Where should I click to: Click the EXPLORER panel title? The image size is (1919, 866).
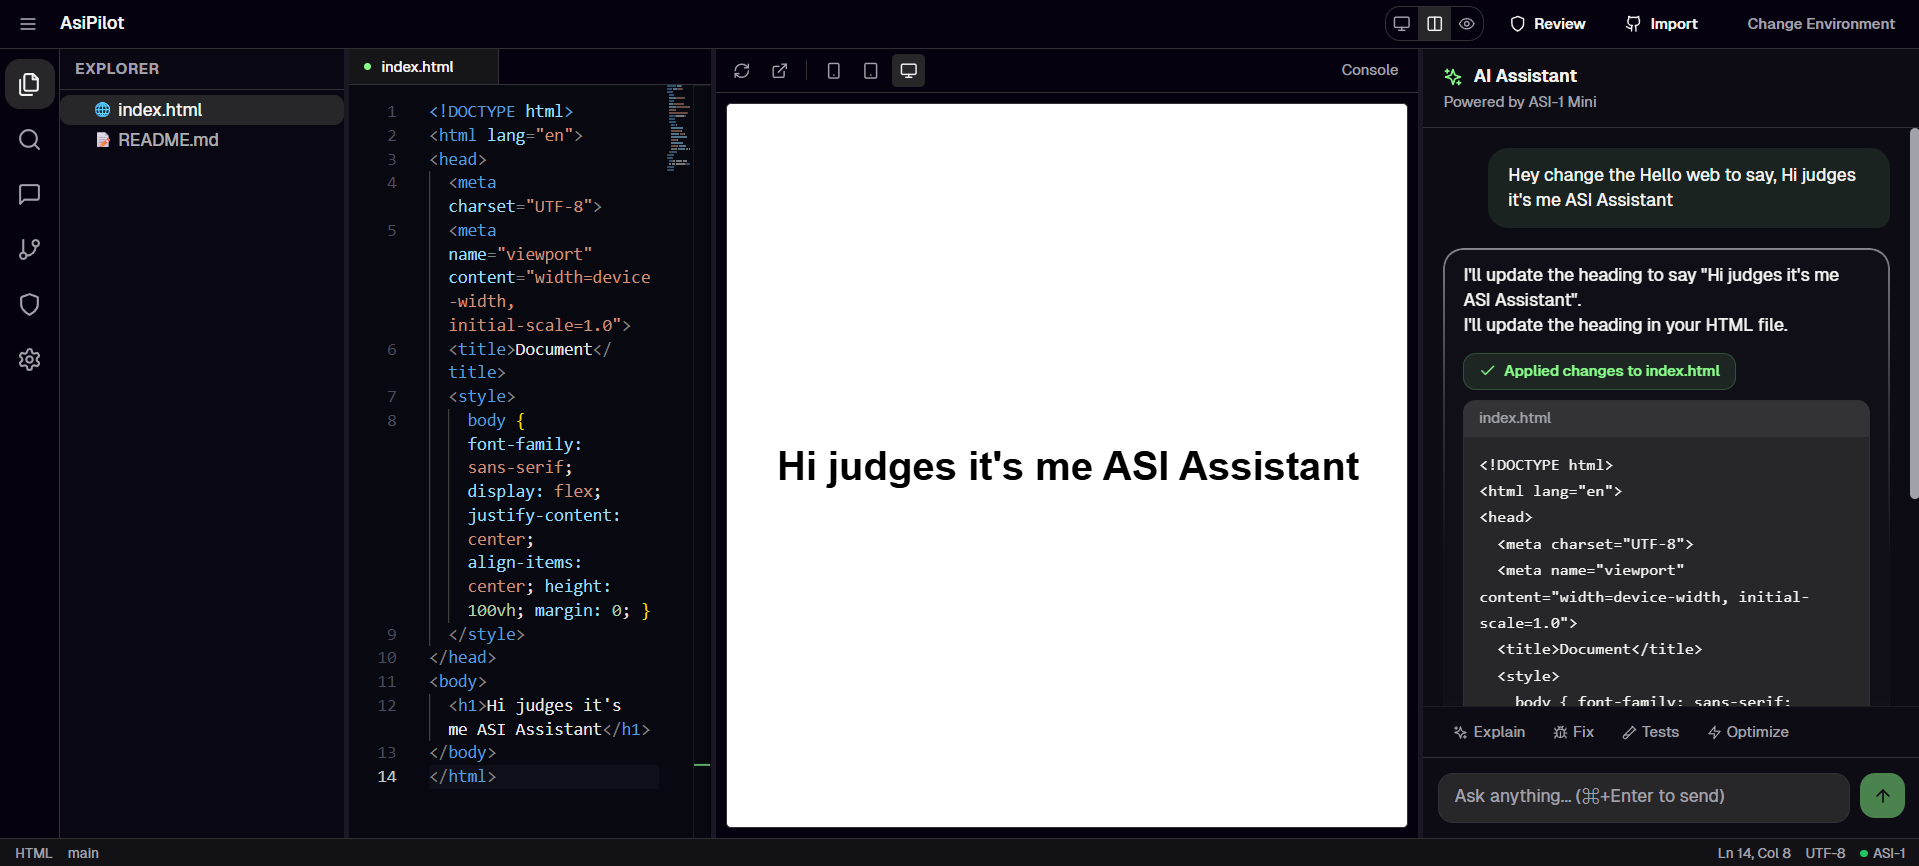tap(117, 69)
